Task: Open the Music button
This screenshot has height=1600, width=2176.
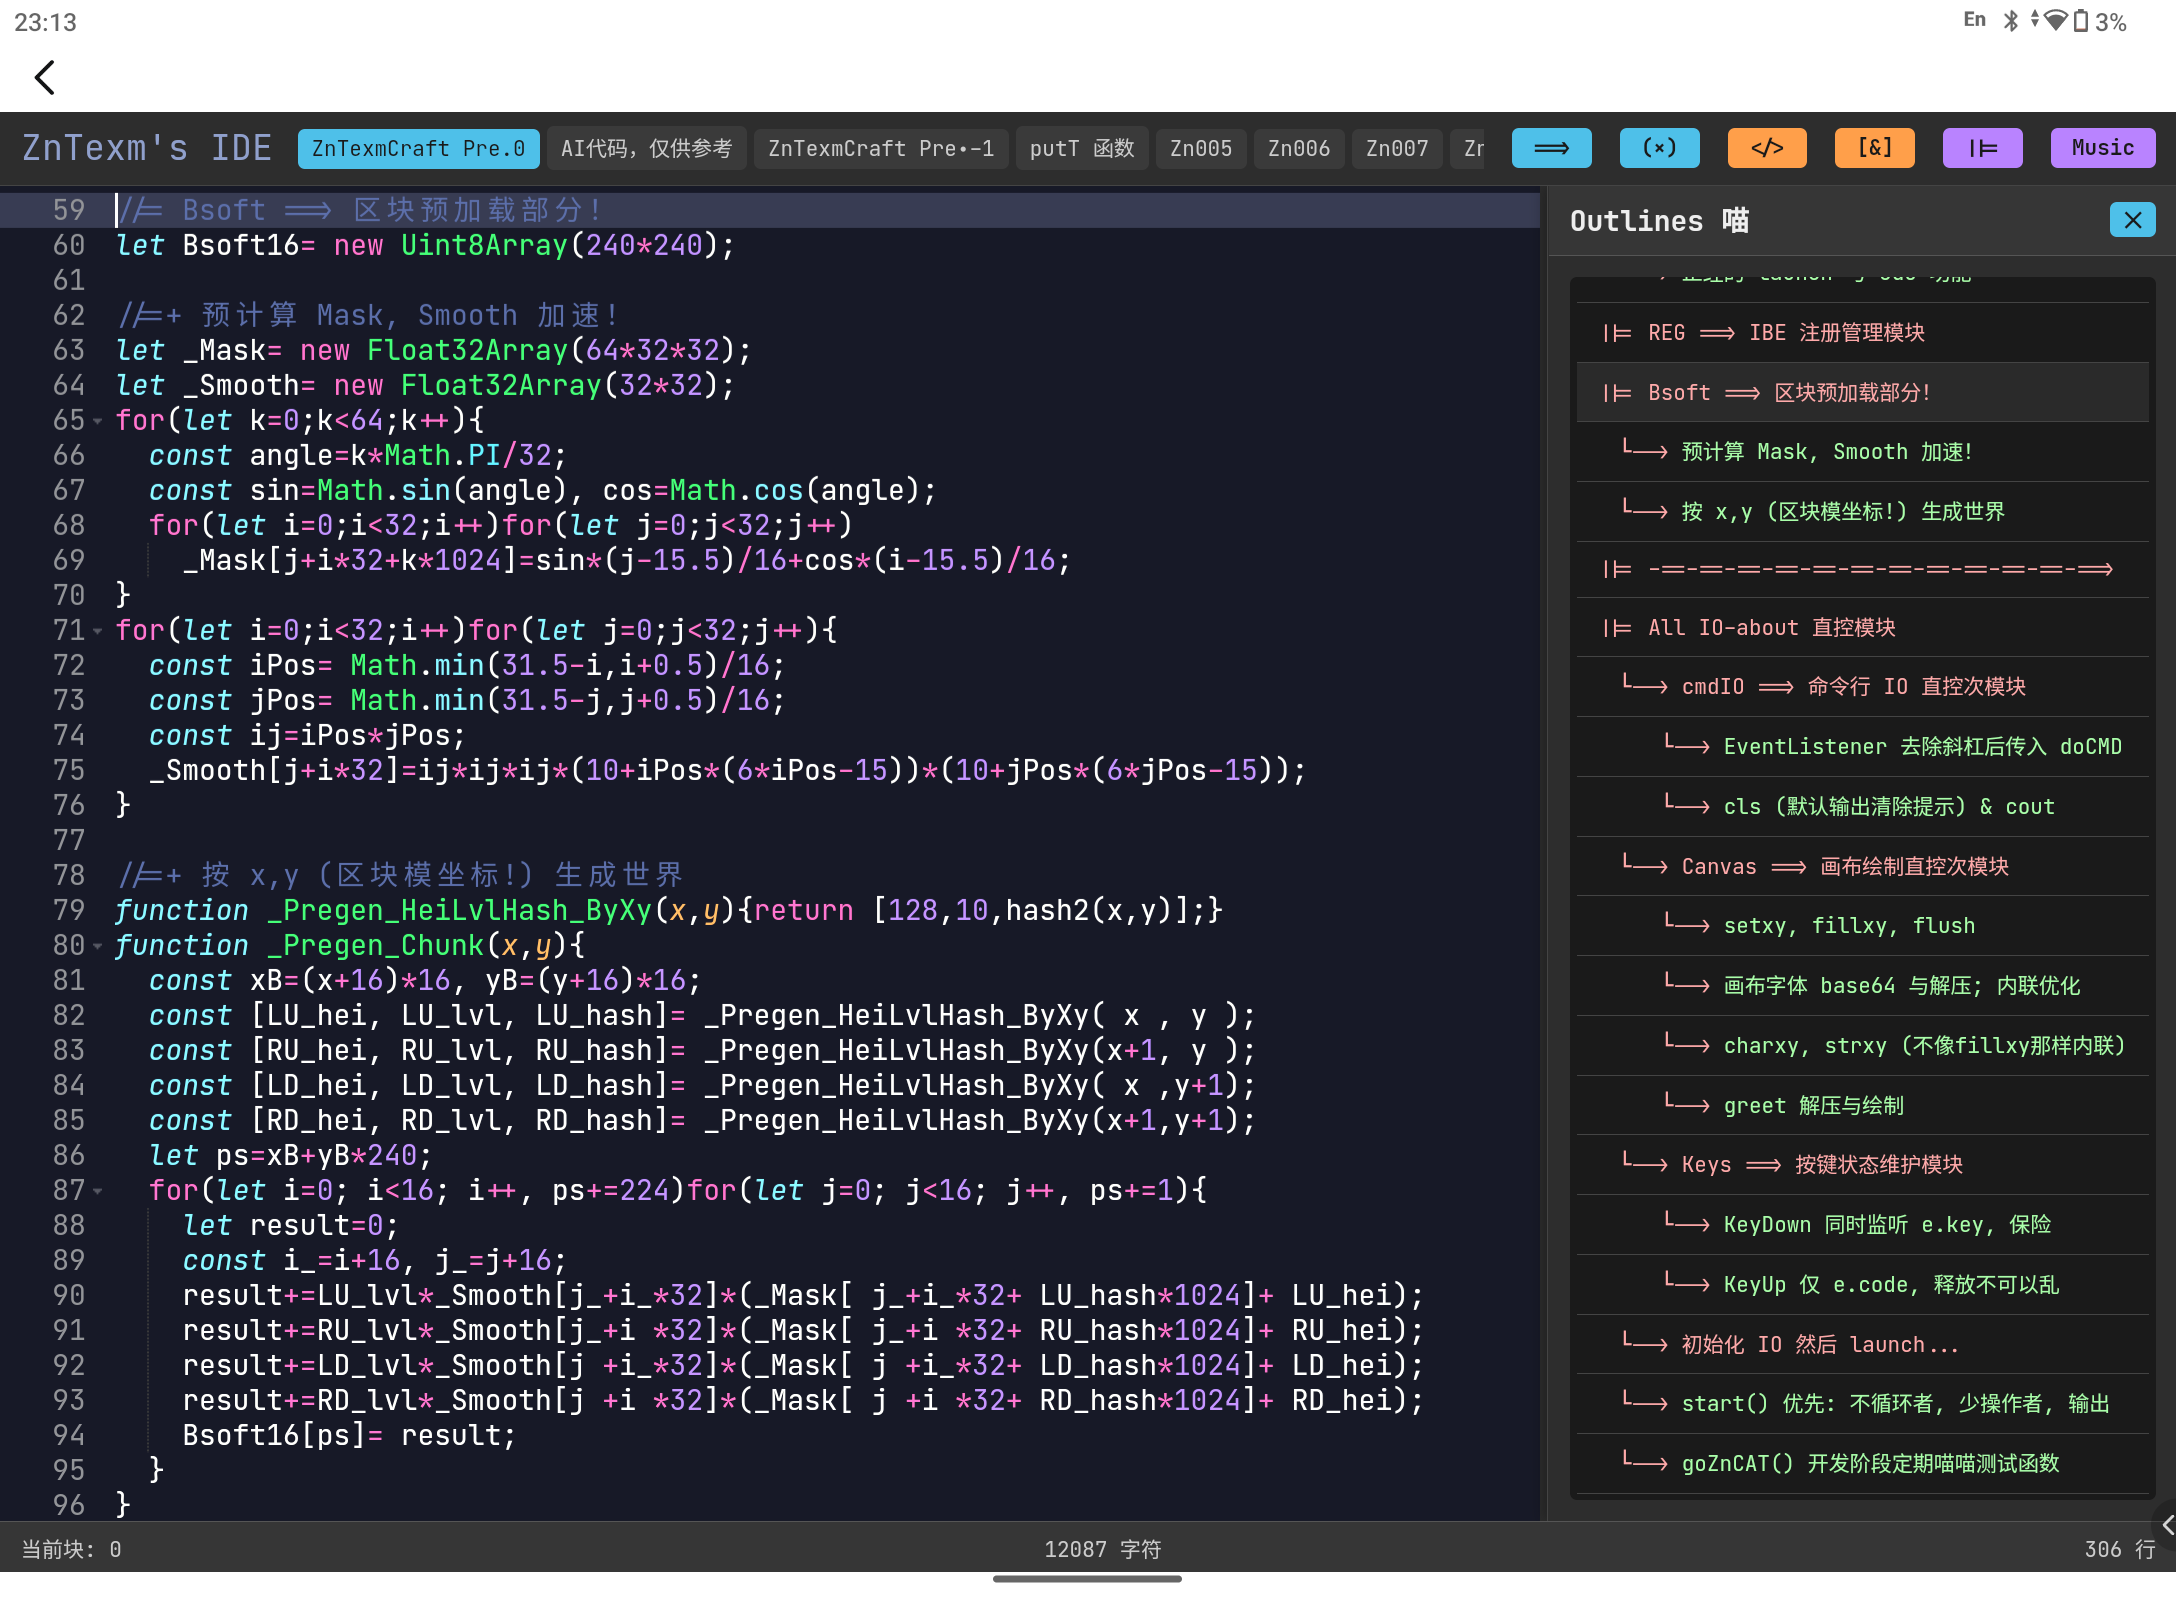Action: (2103, 148)
